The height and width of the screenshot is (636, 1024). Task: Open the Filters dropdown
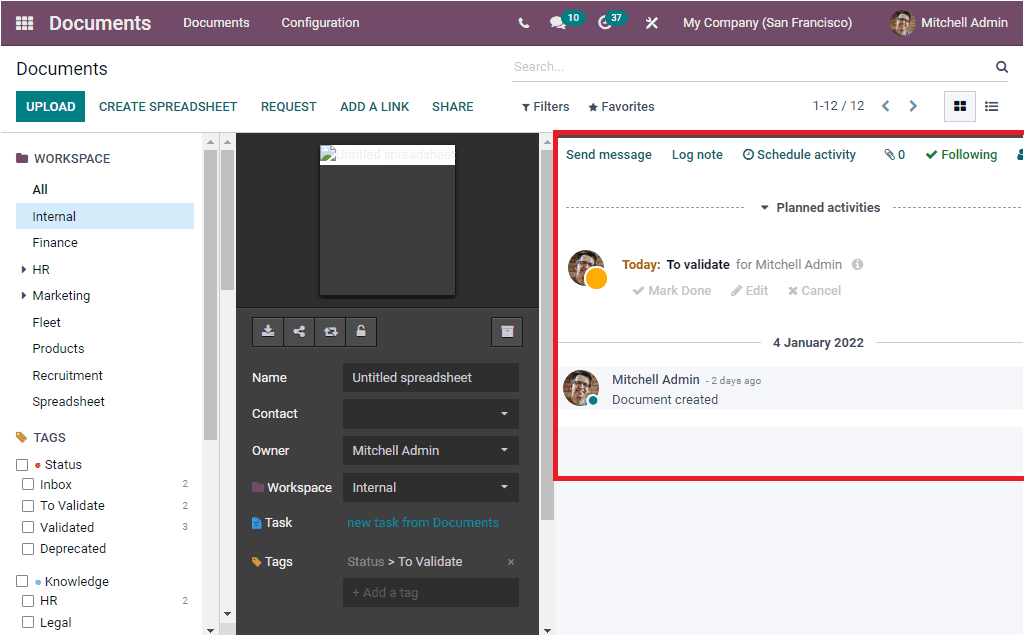pos(545,106)
